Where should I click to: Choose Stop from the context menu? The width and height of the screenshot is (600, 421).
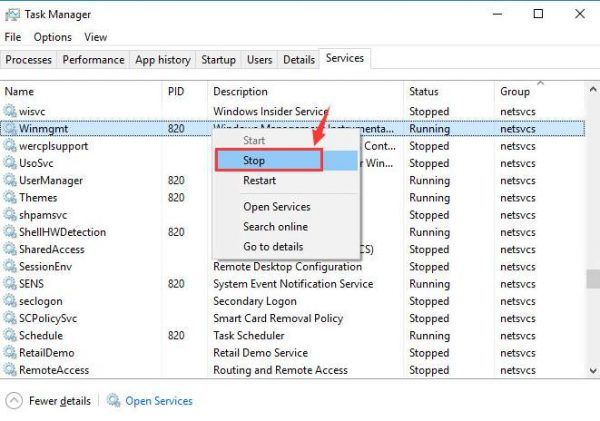point(254,160)
